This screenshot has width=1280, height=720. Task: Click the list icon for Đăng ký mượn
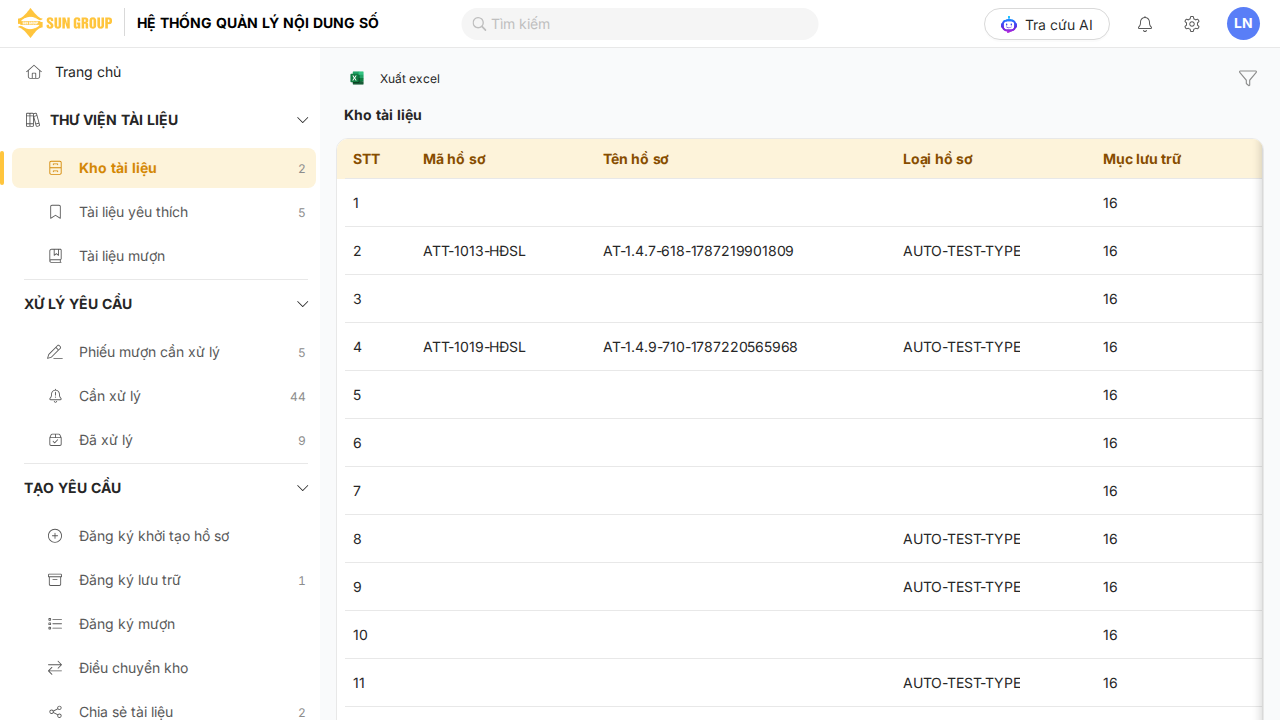(x=56, y=624)
